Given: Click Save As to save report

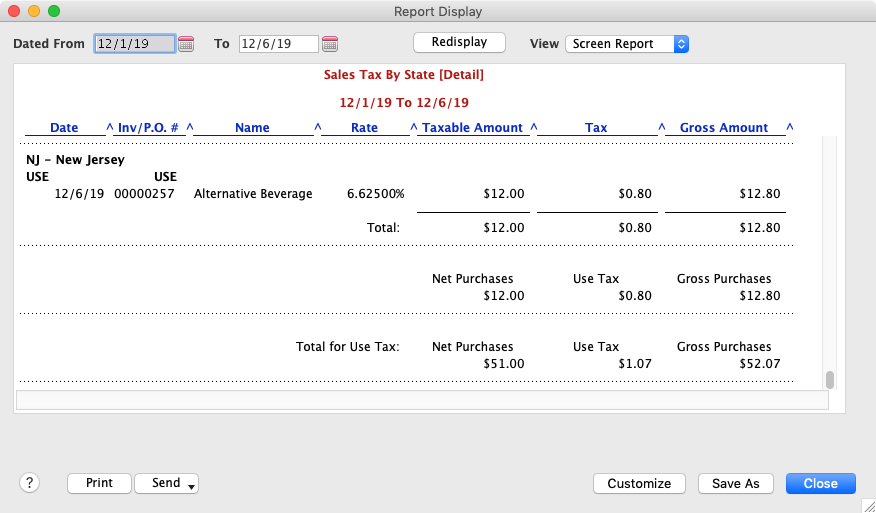Looking at the screenshot, I should (735, 483).
